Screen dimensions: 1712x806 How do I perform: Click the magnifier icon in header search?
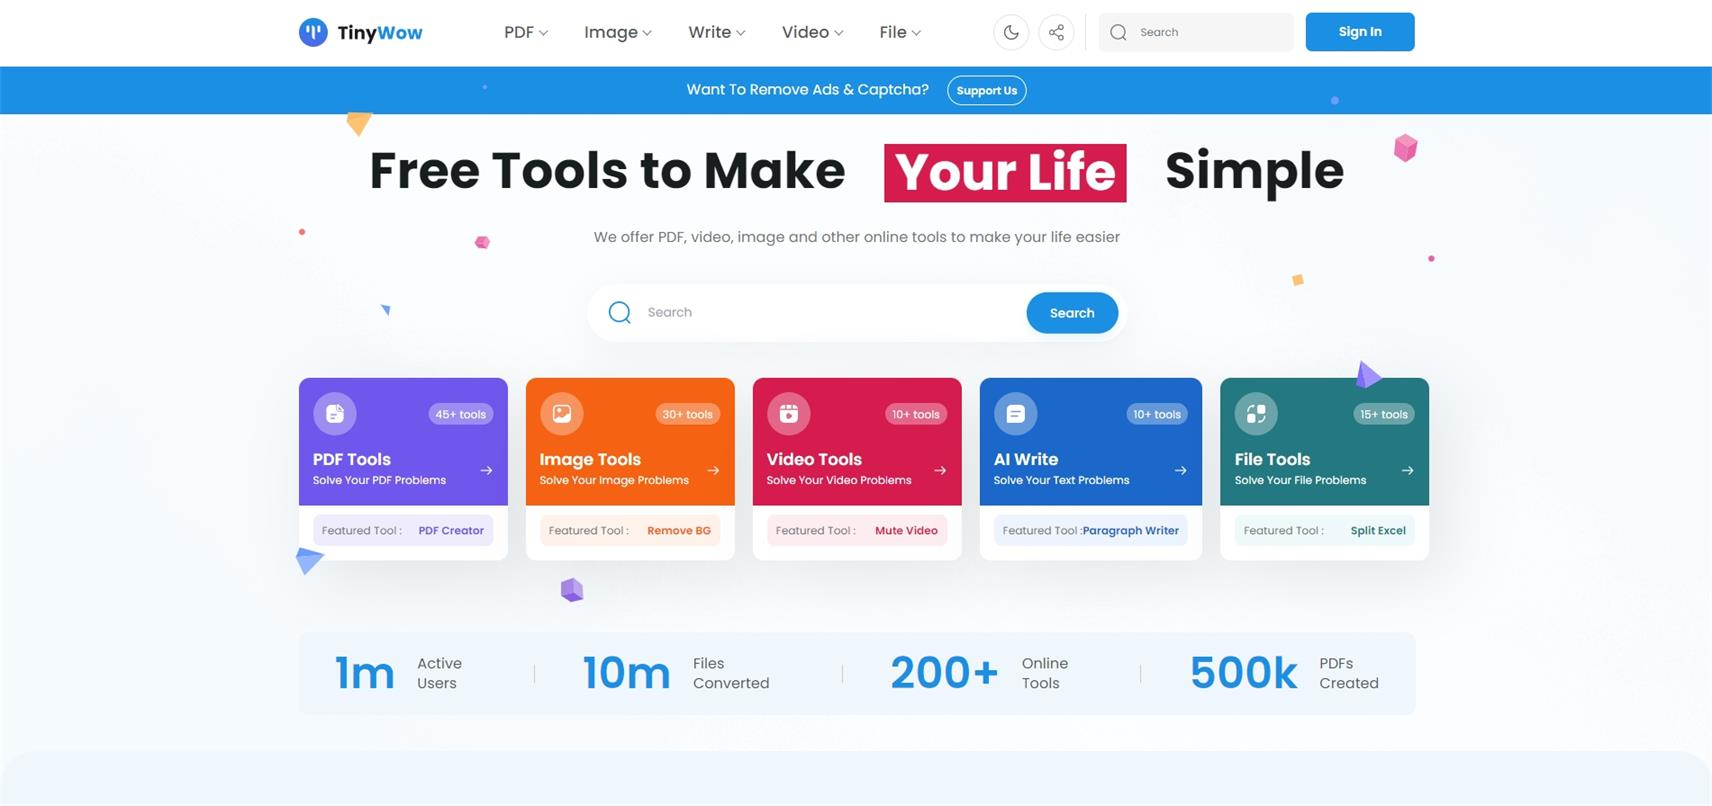tap(1118, 32)
